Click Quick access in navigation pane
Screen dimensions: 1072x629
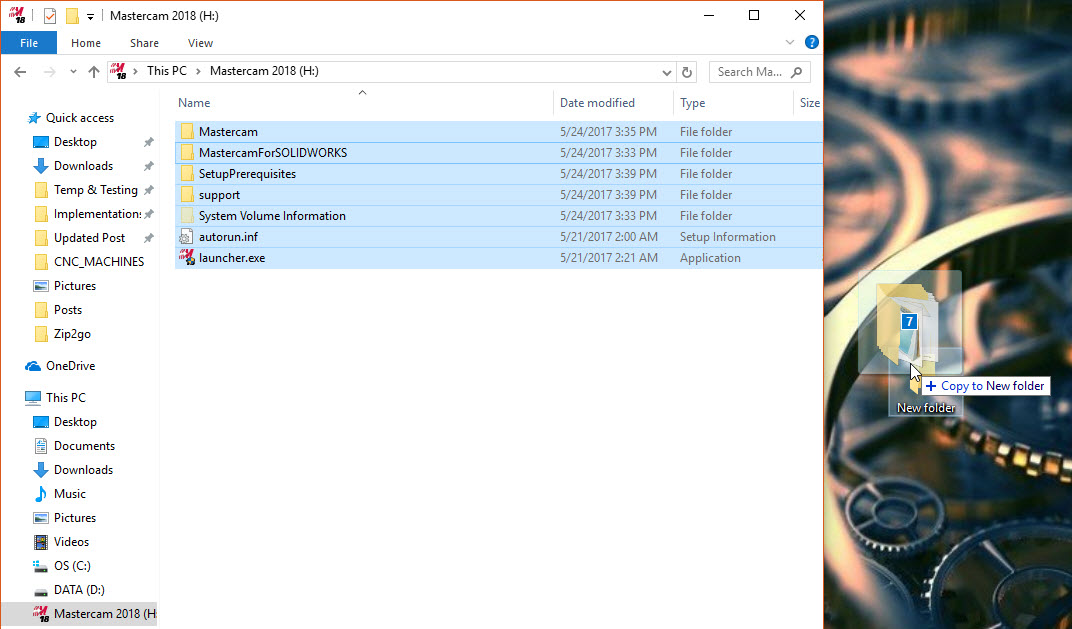[79, 118]
